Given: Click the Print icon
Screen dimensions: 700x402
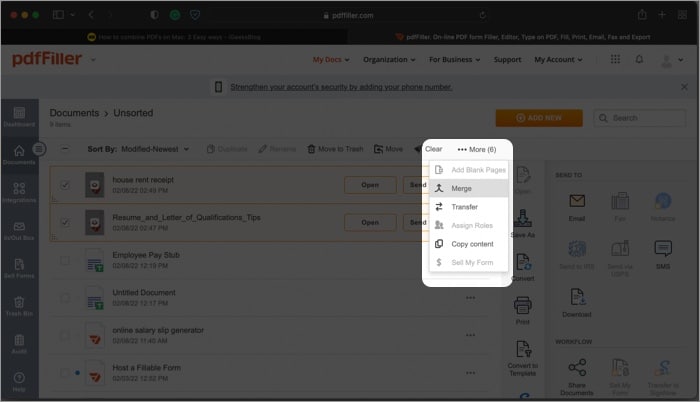Looking at the screenshot, I should (x=523, y=310).
